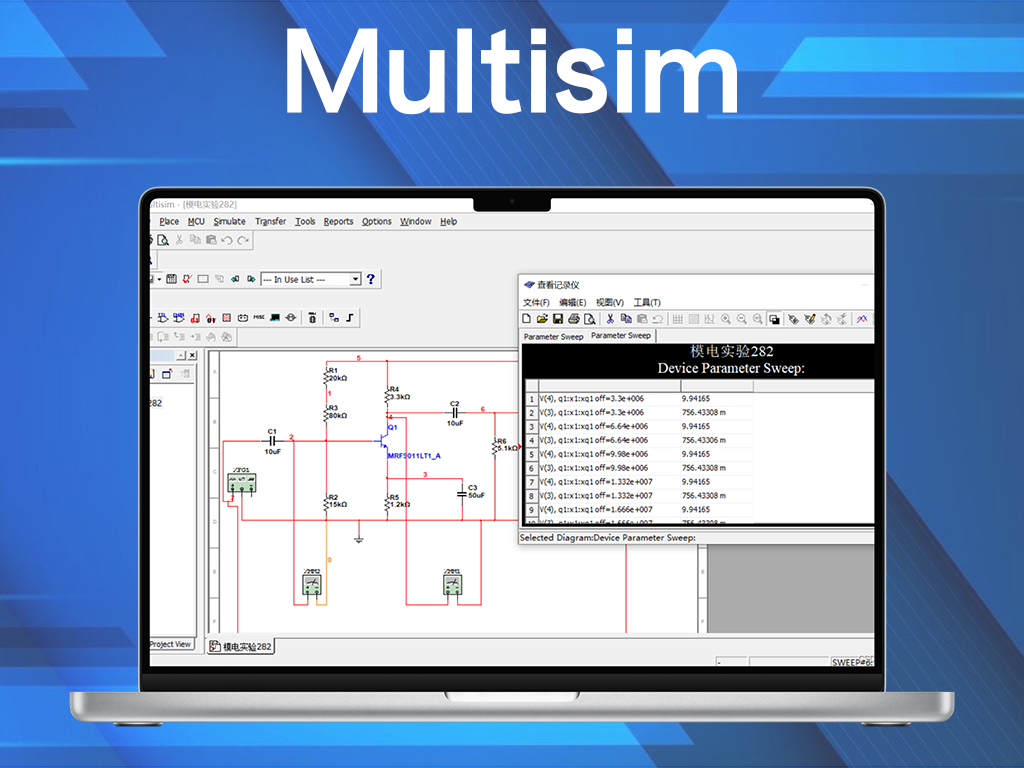Zoom in using the grapher magnifier plus icon
Viewport: 1024px width, 768px height.
point(726,319)
